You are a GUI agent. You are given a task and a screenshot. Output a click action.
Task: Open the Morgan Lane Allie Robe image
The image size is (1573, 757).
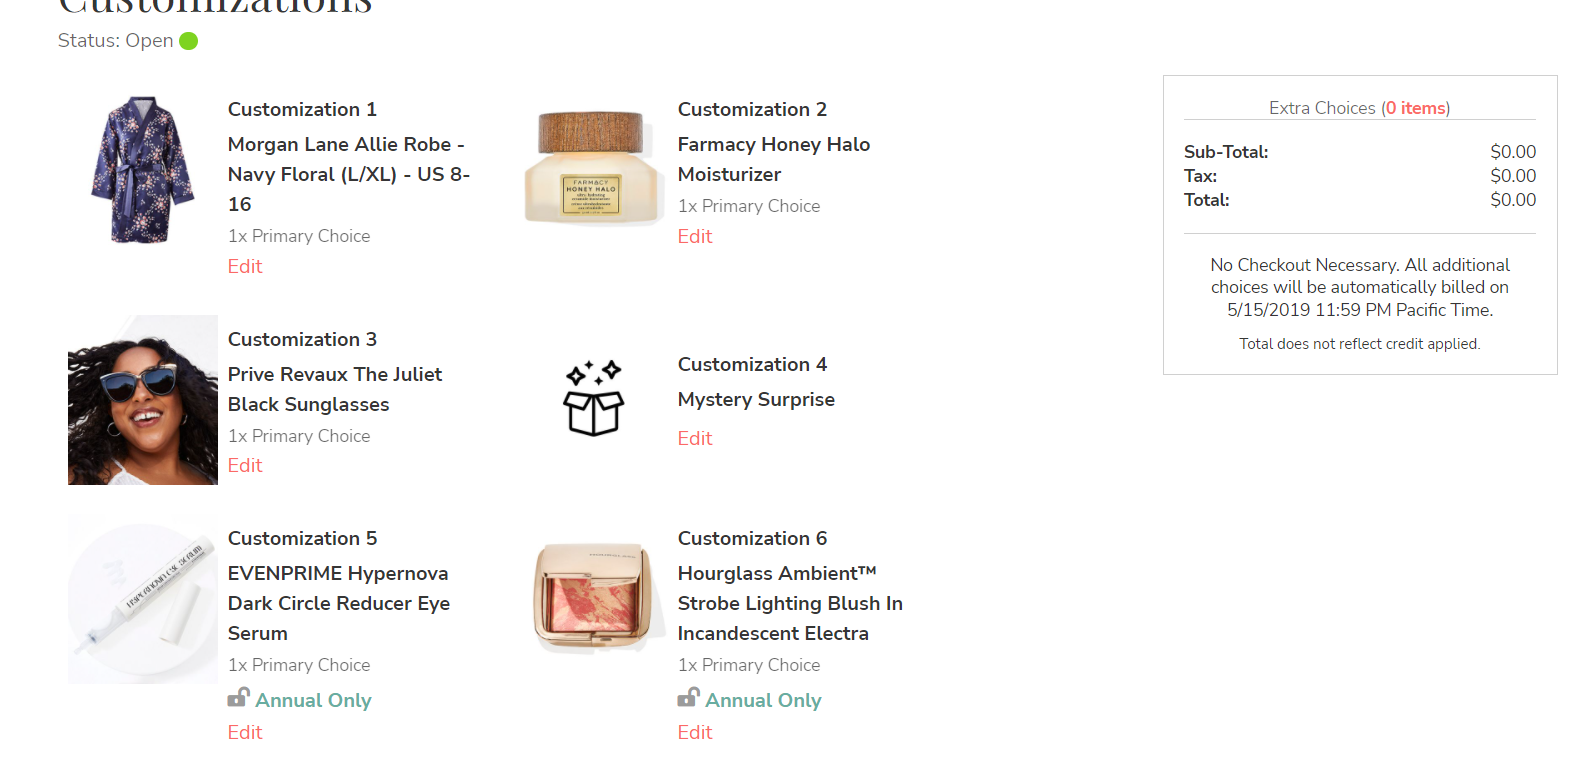click(142, 170)
